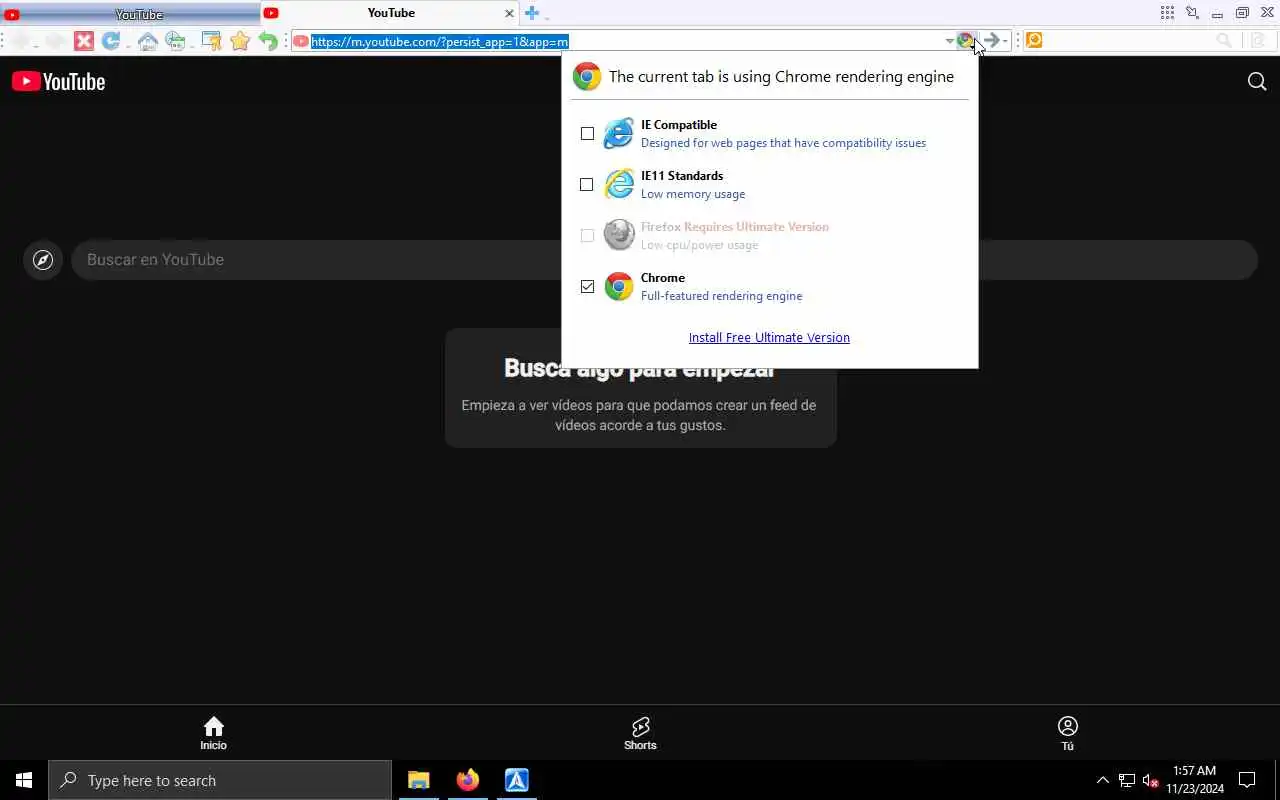Click the disabled Firefox engine checkbox

point(587,236)
